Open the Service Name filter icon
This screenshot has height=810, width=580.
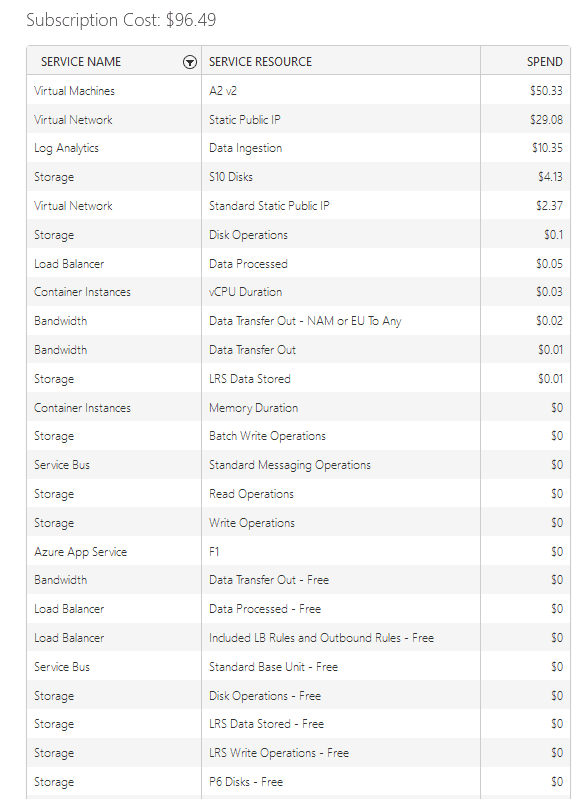coord(190,63)
